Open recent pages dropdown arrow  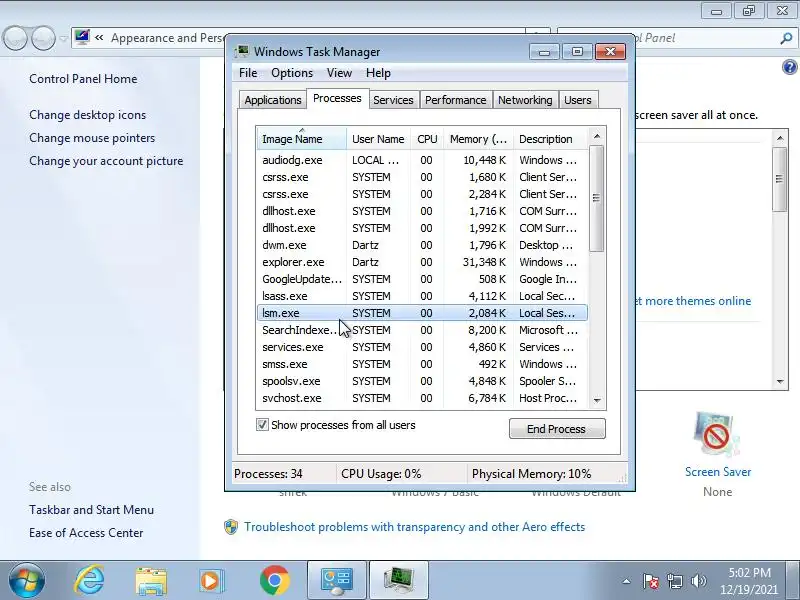63,38
